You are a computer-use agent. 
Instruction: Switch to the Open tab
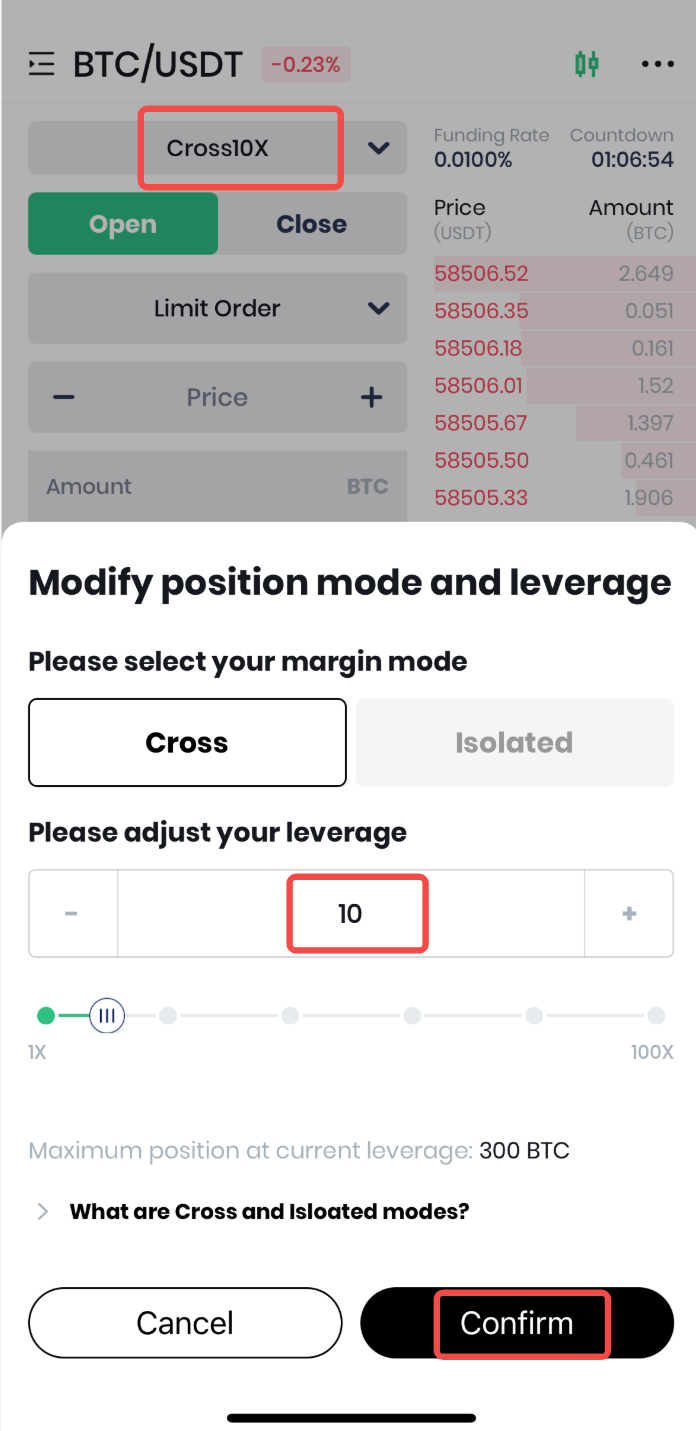pos(123,224)
